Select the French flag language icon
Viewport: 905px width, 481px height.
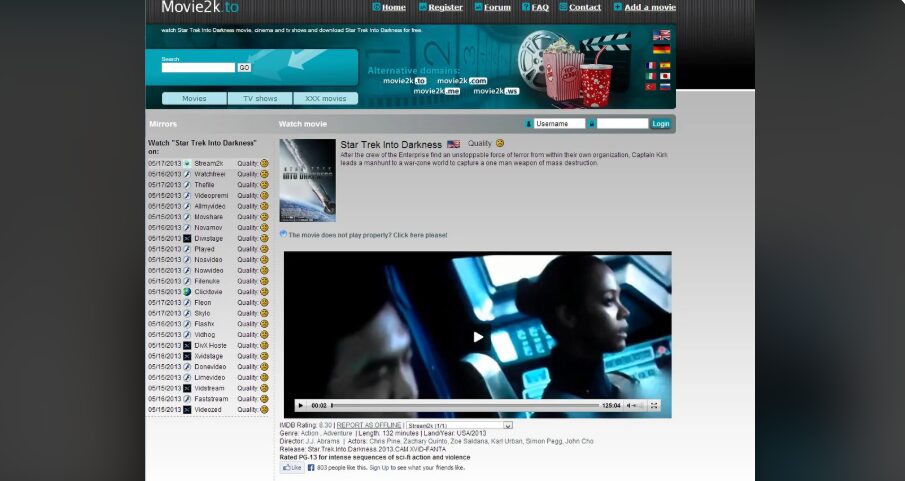[x=651, y=66]
